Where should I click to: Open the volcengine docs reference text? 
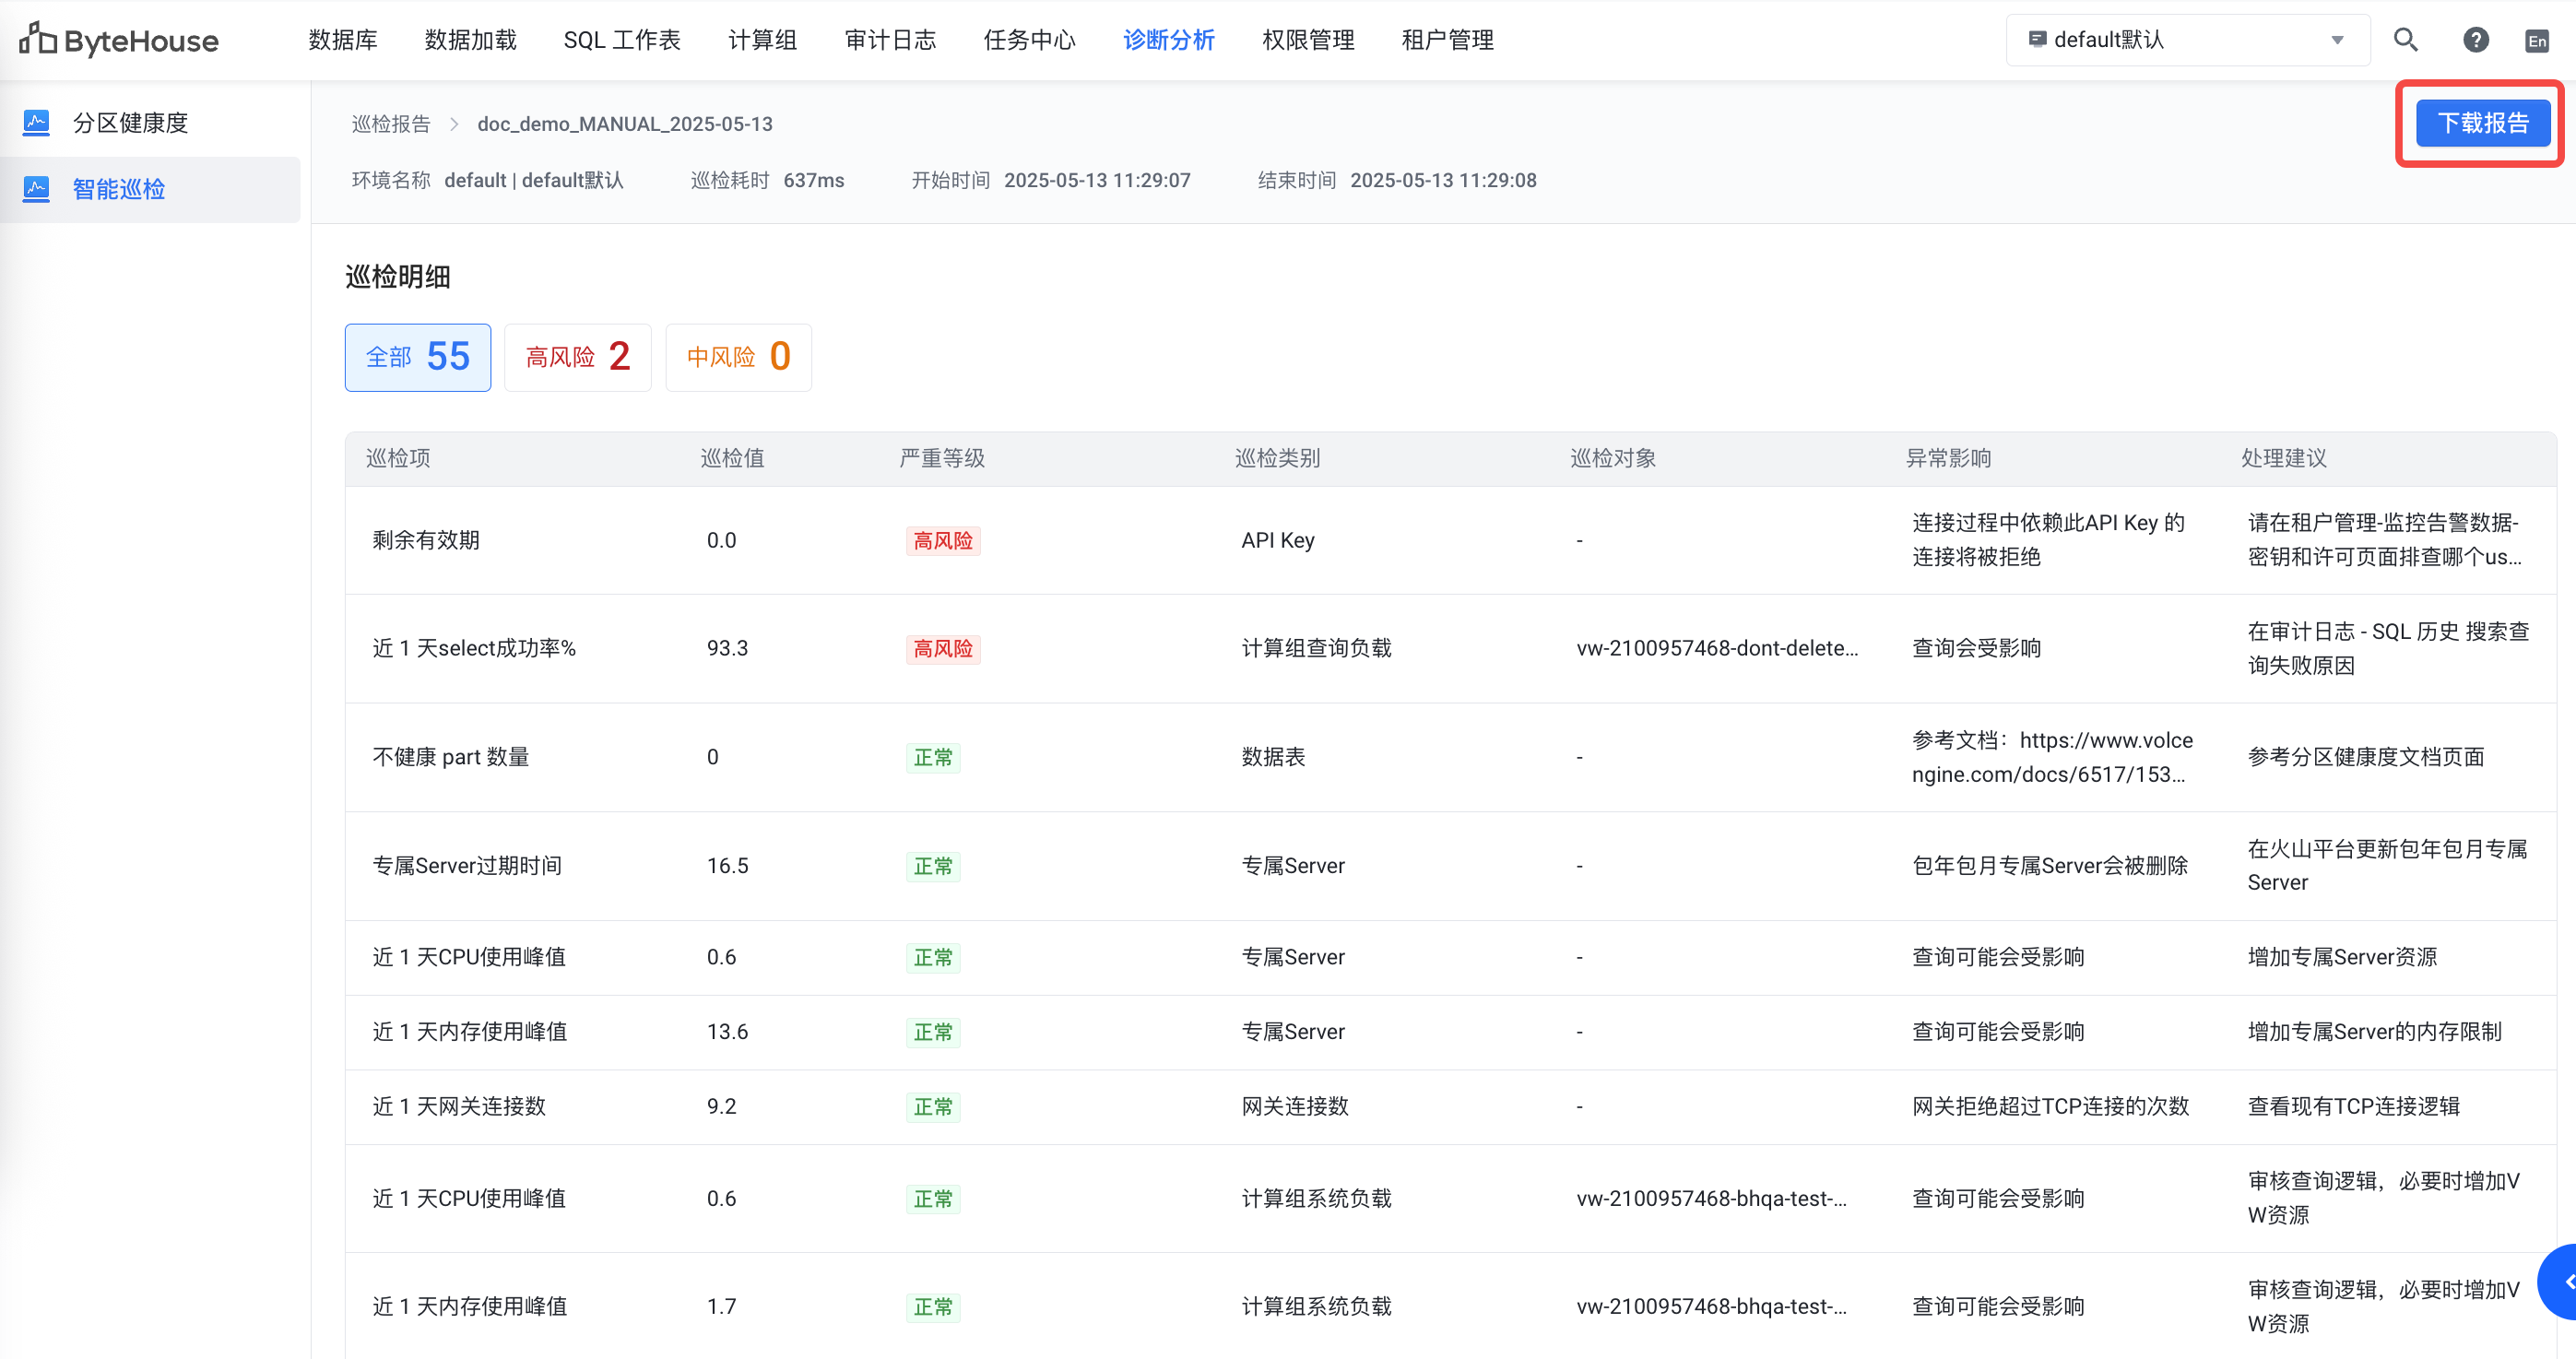tap(2052, 757)
